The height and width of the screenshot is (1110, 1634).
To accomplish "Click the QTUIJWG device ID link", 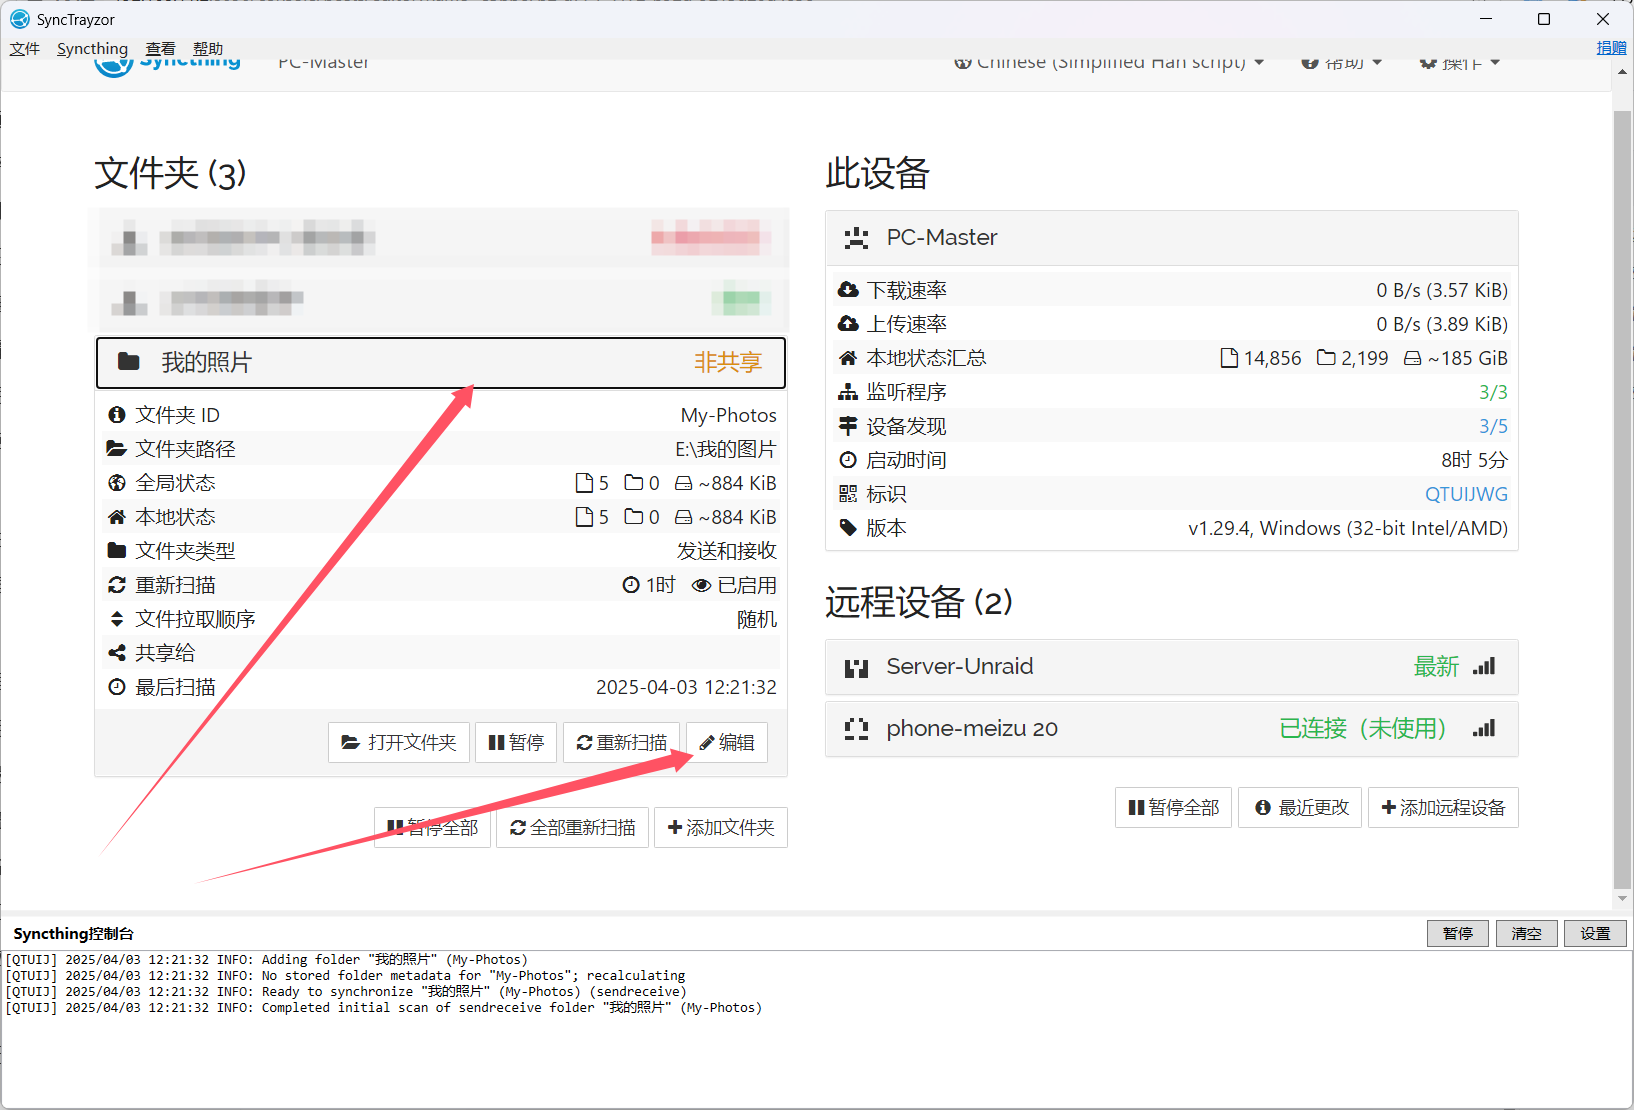I will (x=1466, y=494).
